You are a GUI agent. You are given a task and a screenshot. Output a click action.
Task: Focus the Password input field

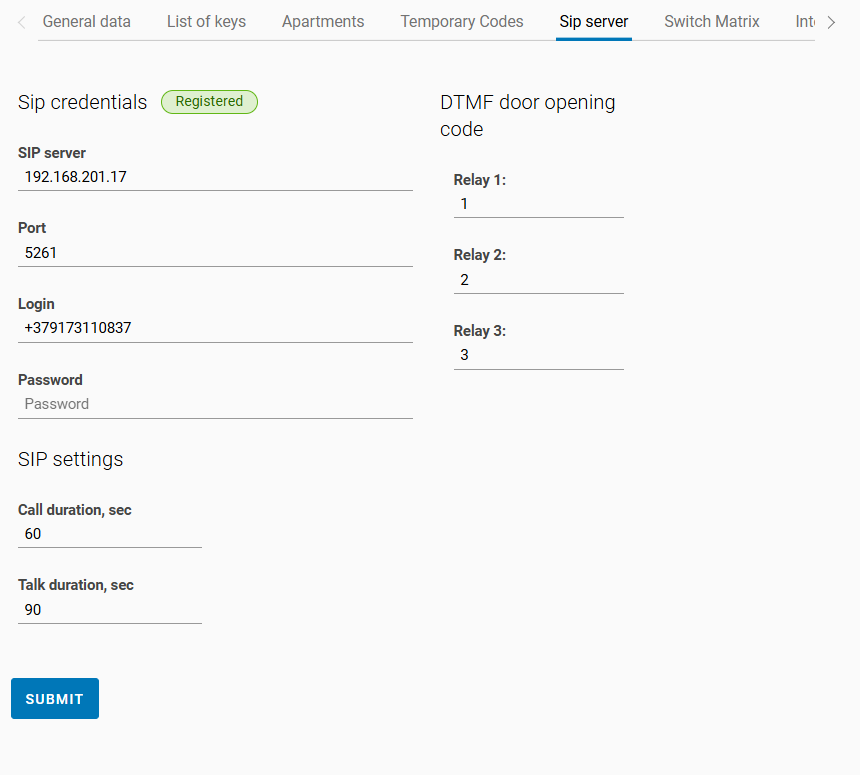(x=215, y=404)
